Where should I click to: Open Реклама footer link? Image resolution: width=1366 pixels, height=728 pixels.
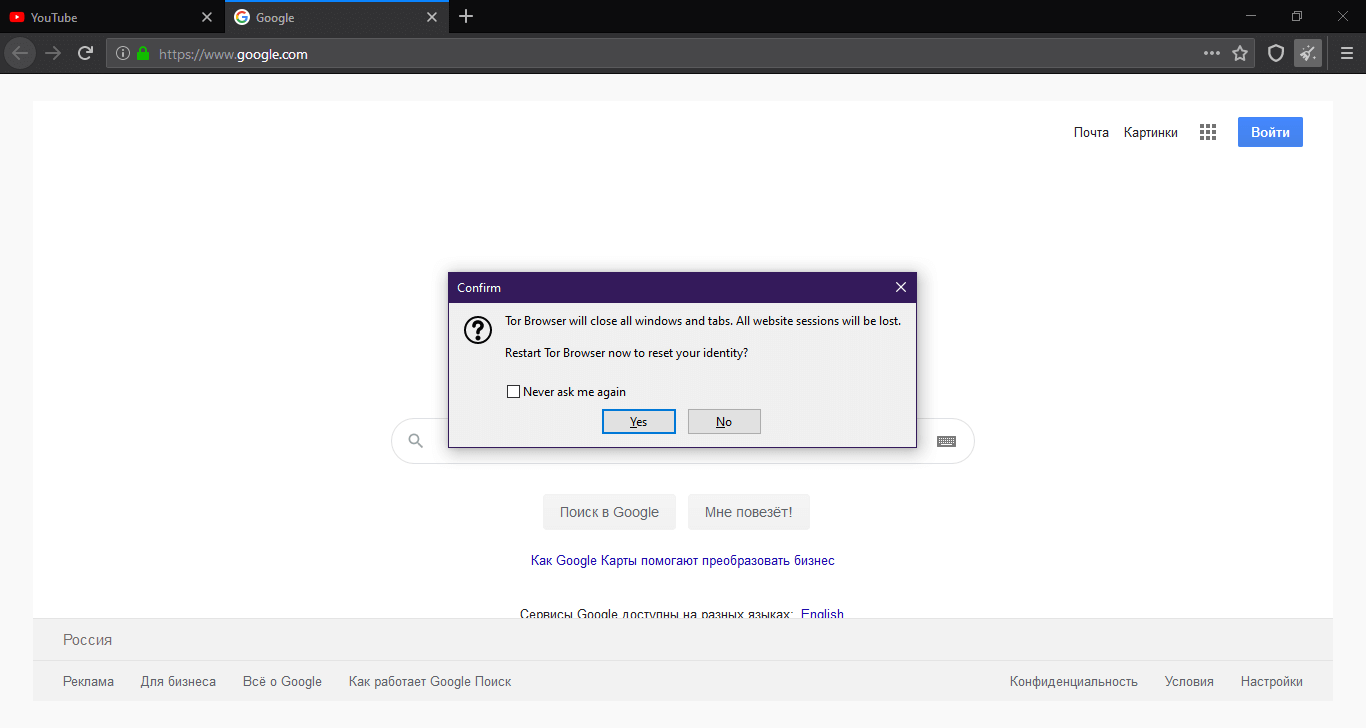click(88, 681)
